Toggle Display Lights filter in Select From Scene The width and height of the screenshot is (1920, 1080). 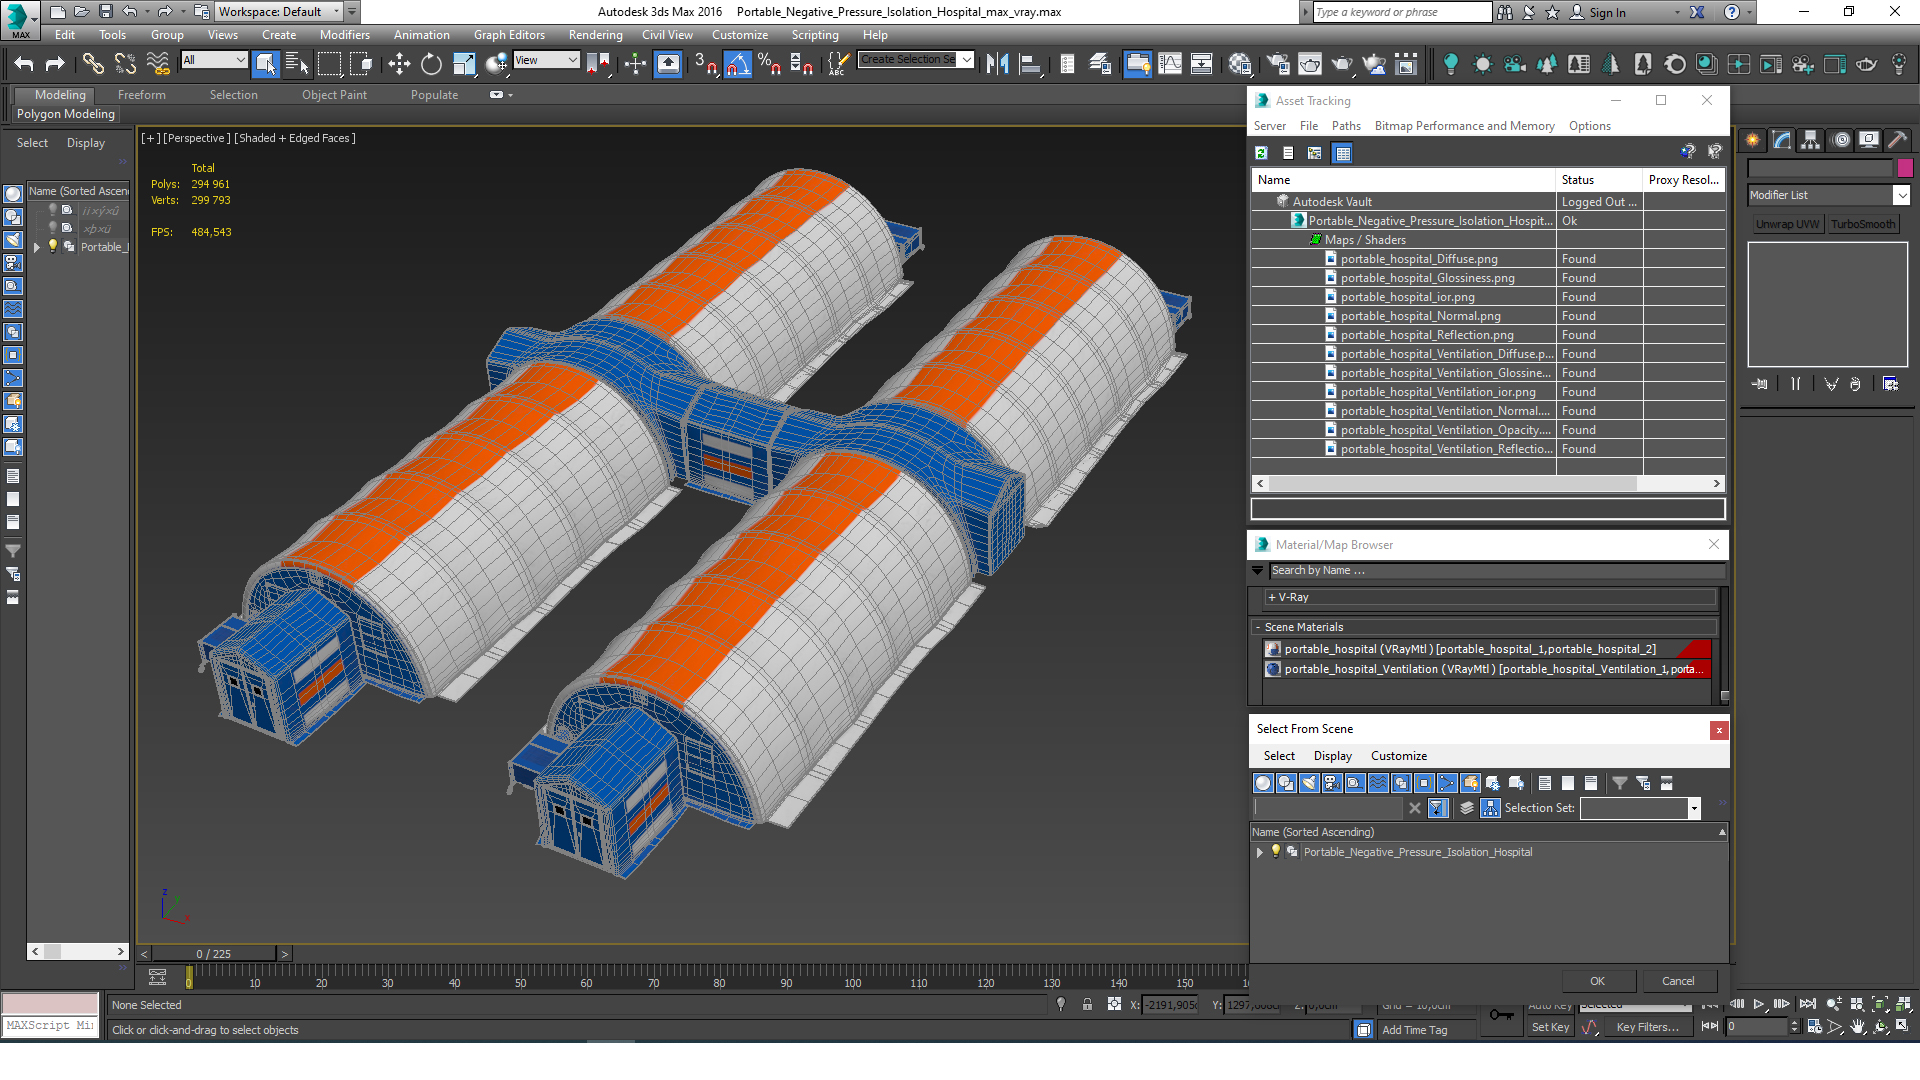[1309, 783]
